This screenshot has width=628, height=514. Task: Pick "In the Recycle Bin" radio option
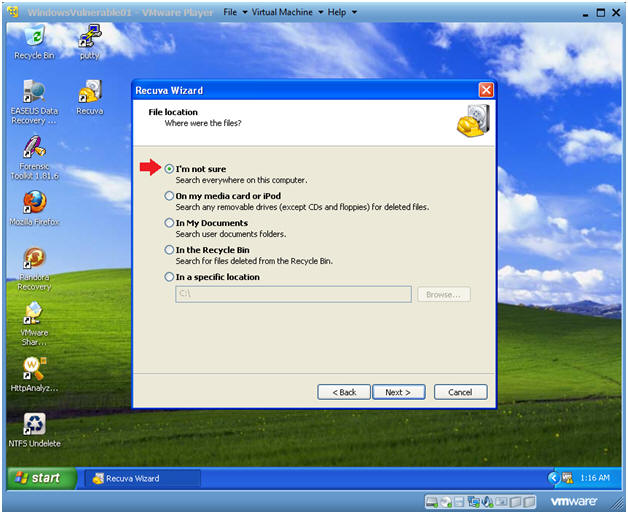[x=169, y=250]
